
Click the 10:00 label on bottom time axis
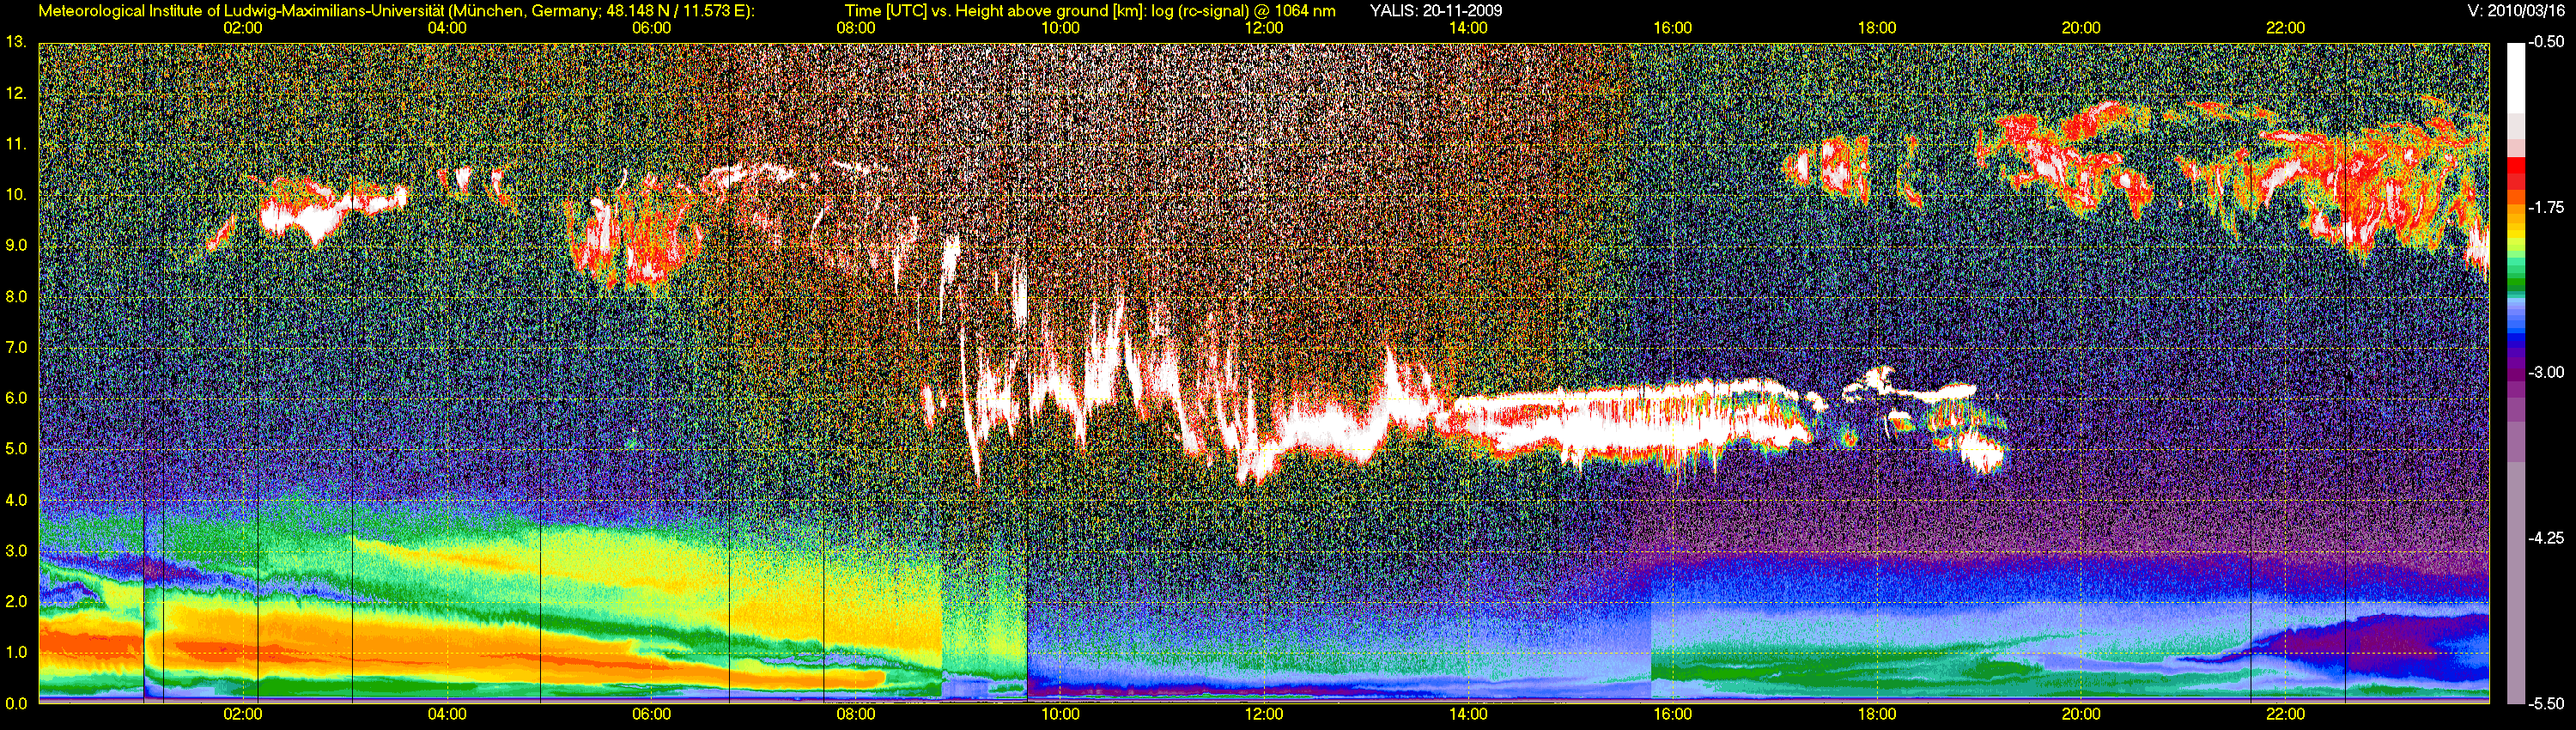click(1060, 715)
